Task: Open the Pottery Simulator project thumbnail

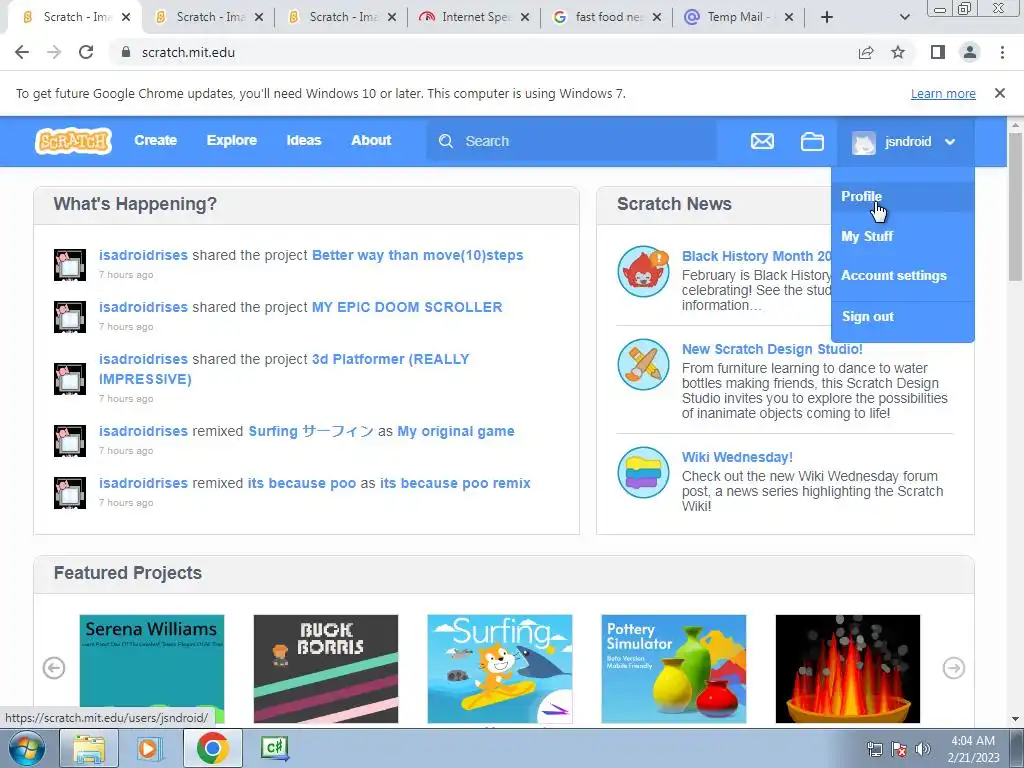Action: [x=673, y=669]
